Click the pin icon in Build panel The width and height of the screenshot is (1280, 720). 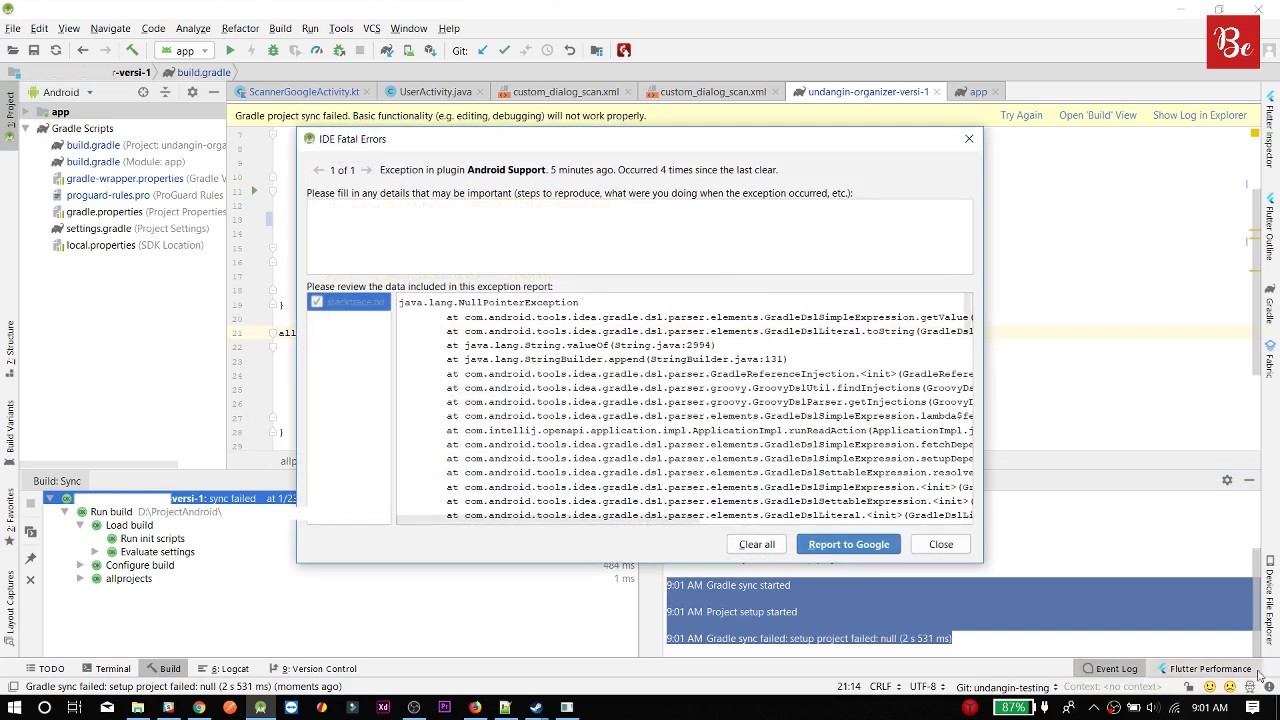pyautogui.click(x=30, y=558)
